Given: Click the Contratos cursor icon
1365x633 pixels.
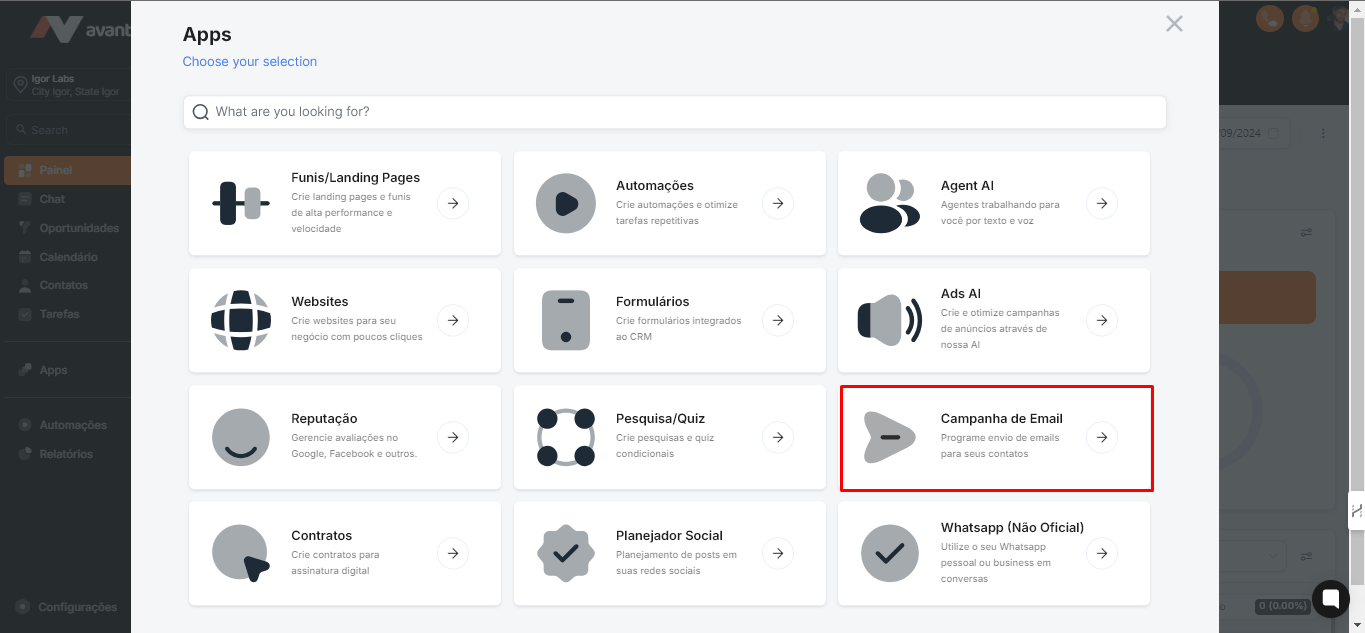Looking at the screenshot, I should click(x=241, y=553).
